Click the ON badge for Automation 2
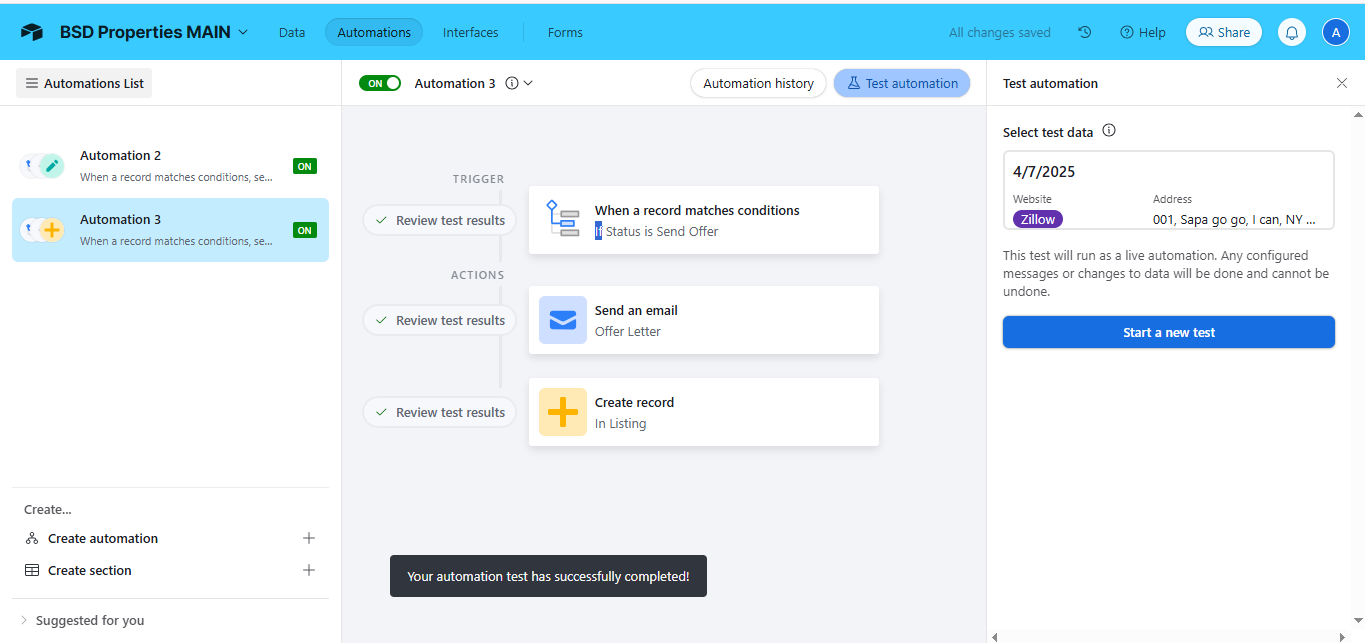 click(305, 166)
